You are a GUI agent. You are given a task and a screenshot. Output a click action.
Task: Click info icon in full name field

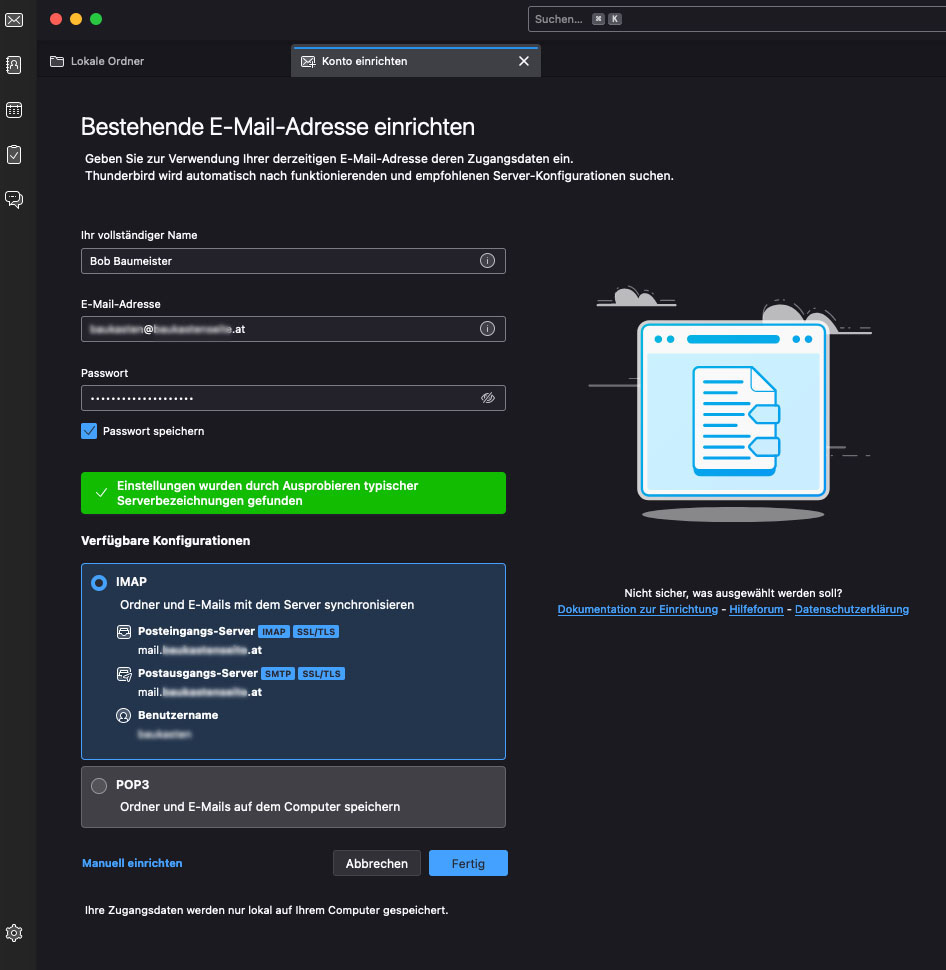tap(488, 260)
